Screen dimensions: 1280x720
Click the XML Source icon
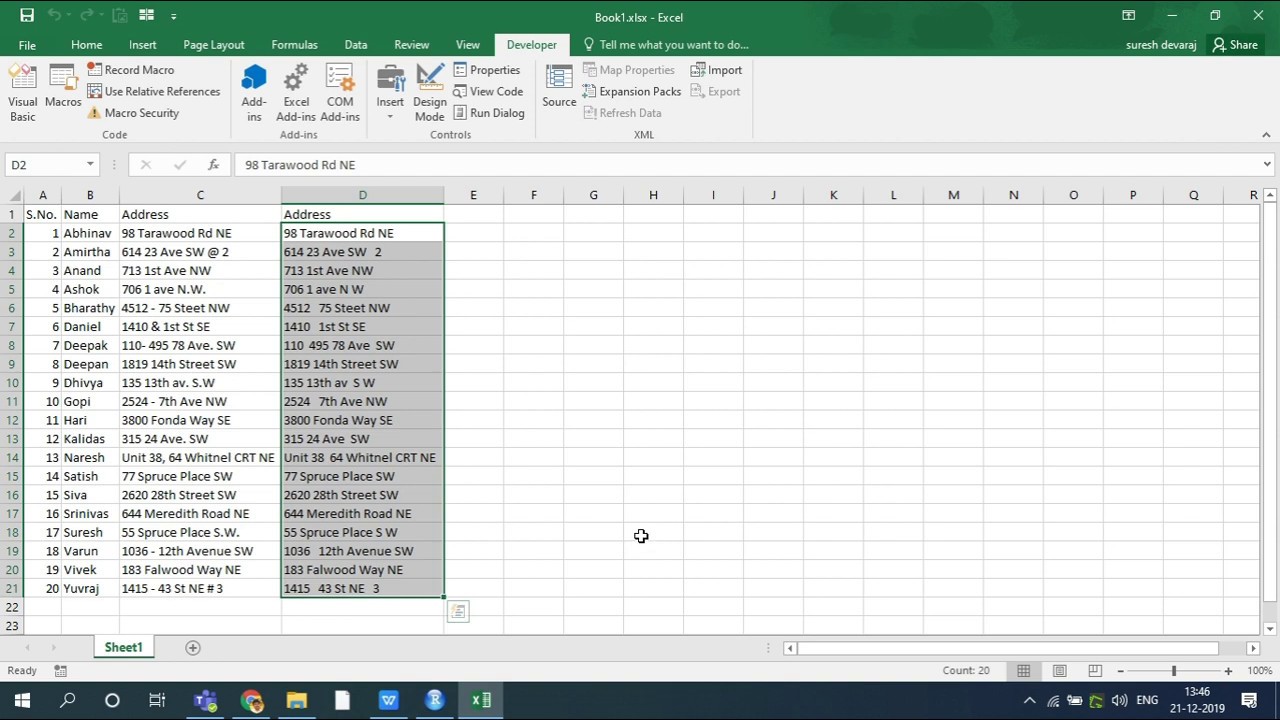point(559,87)
